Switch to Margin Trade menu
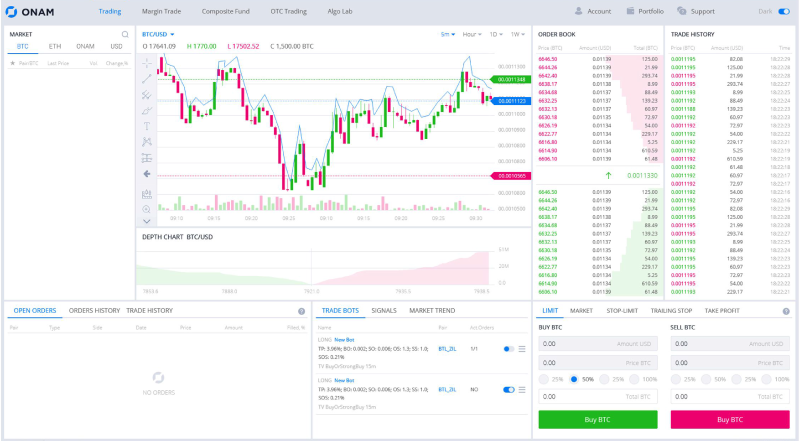The image size is (800, 441). [x=161, y=11]
